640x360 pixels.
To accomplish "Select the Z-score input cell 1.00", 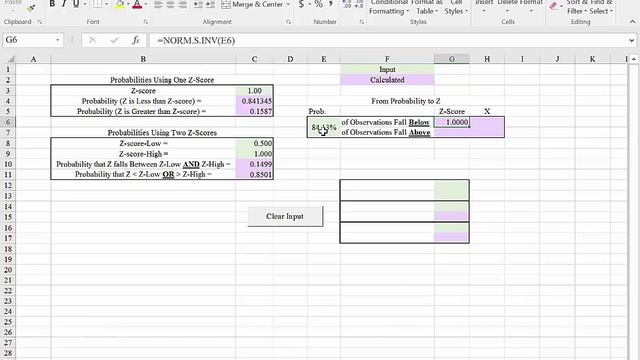I will pos(254,91).
